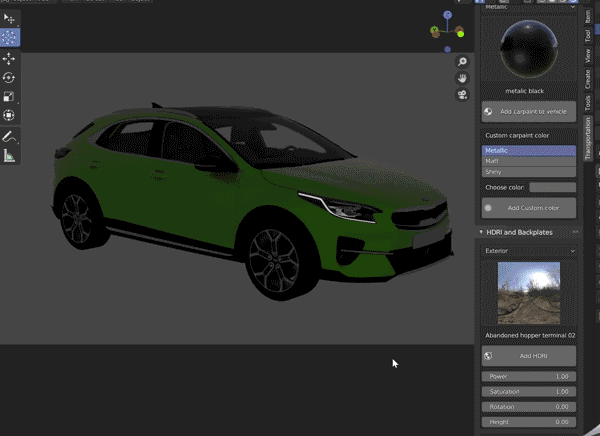Select the Tweak select tool
The image size is (600, 436).
coord(9,18)
